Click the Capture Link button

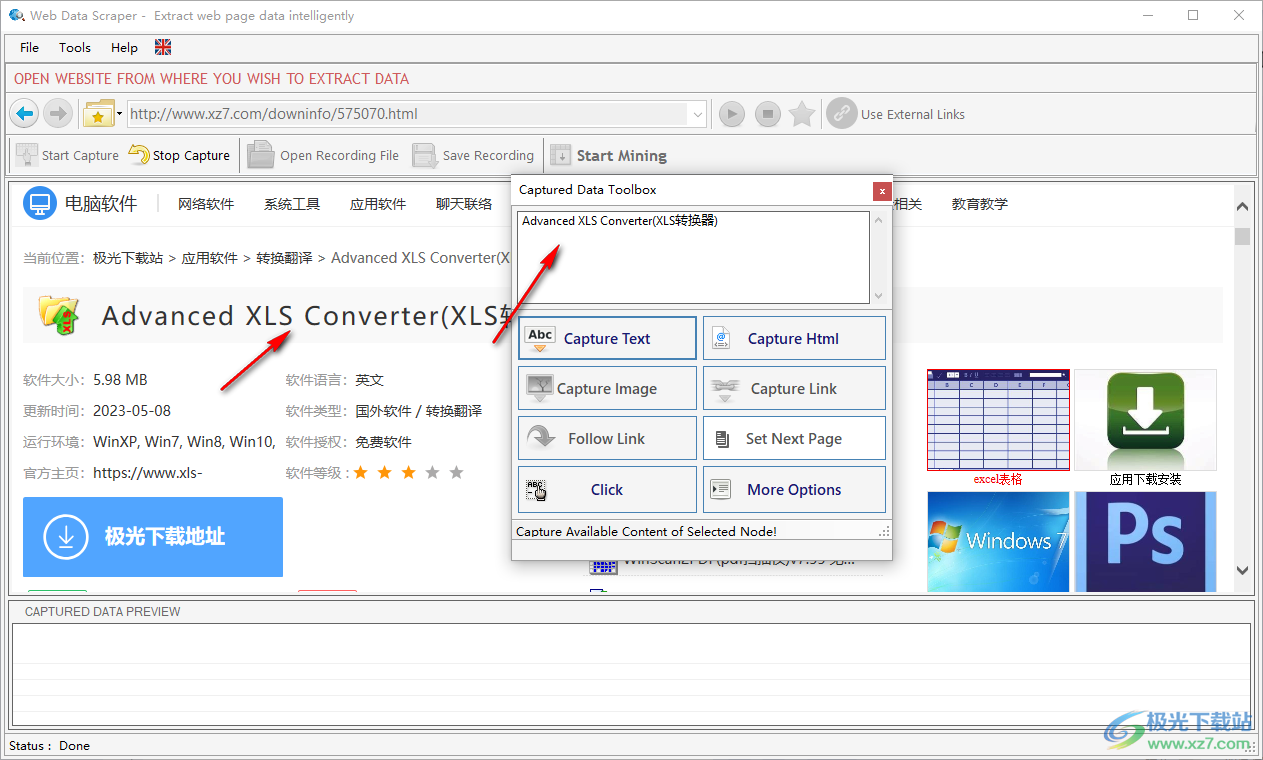(x=794, y=388)
